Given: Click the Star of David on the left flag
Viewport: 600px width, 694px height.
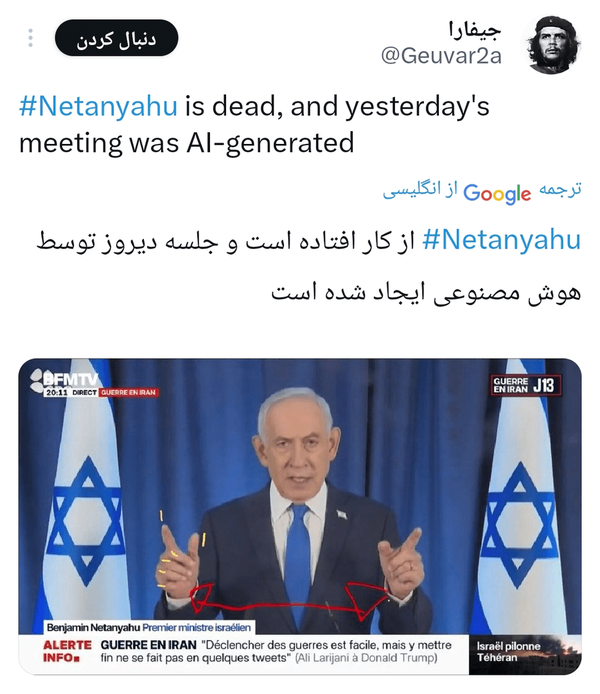Looking at the screenshot, I should pos(85,521).
